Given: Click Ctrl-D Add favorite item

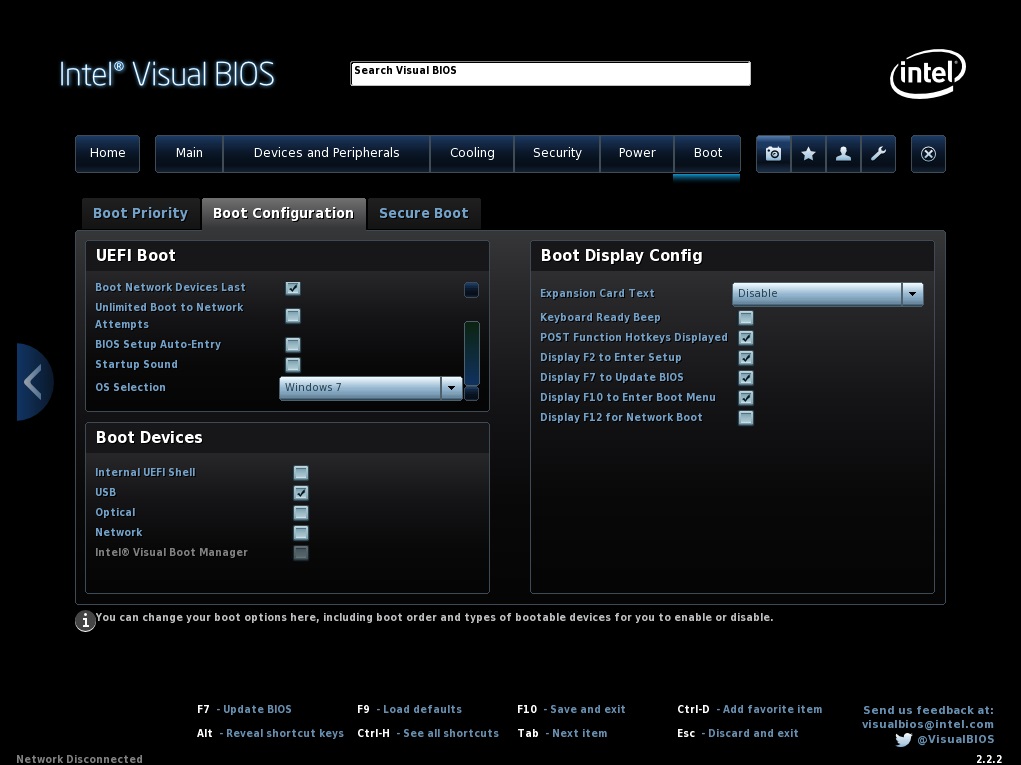Looking at the screenshot, I should pos(749,710).
